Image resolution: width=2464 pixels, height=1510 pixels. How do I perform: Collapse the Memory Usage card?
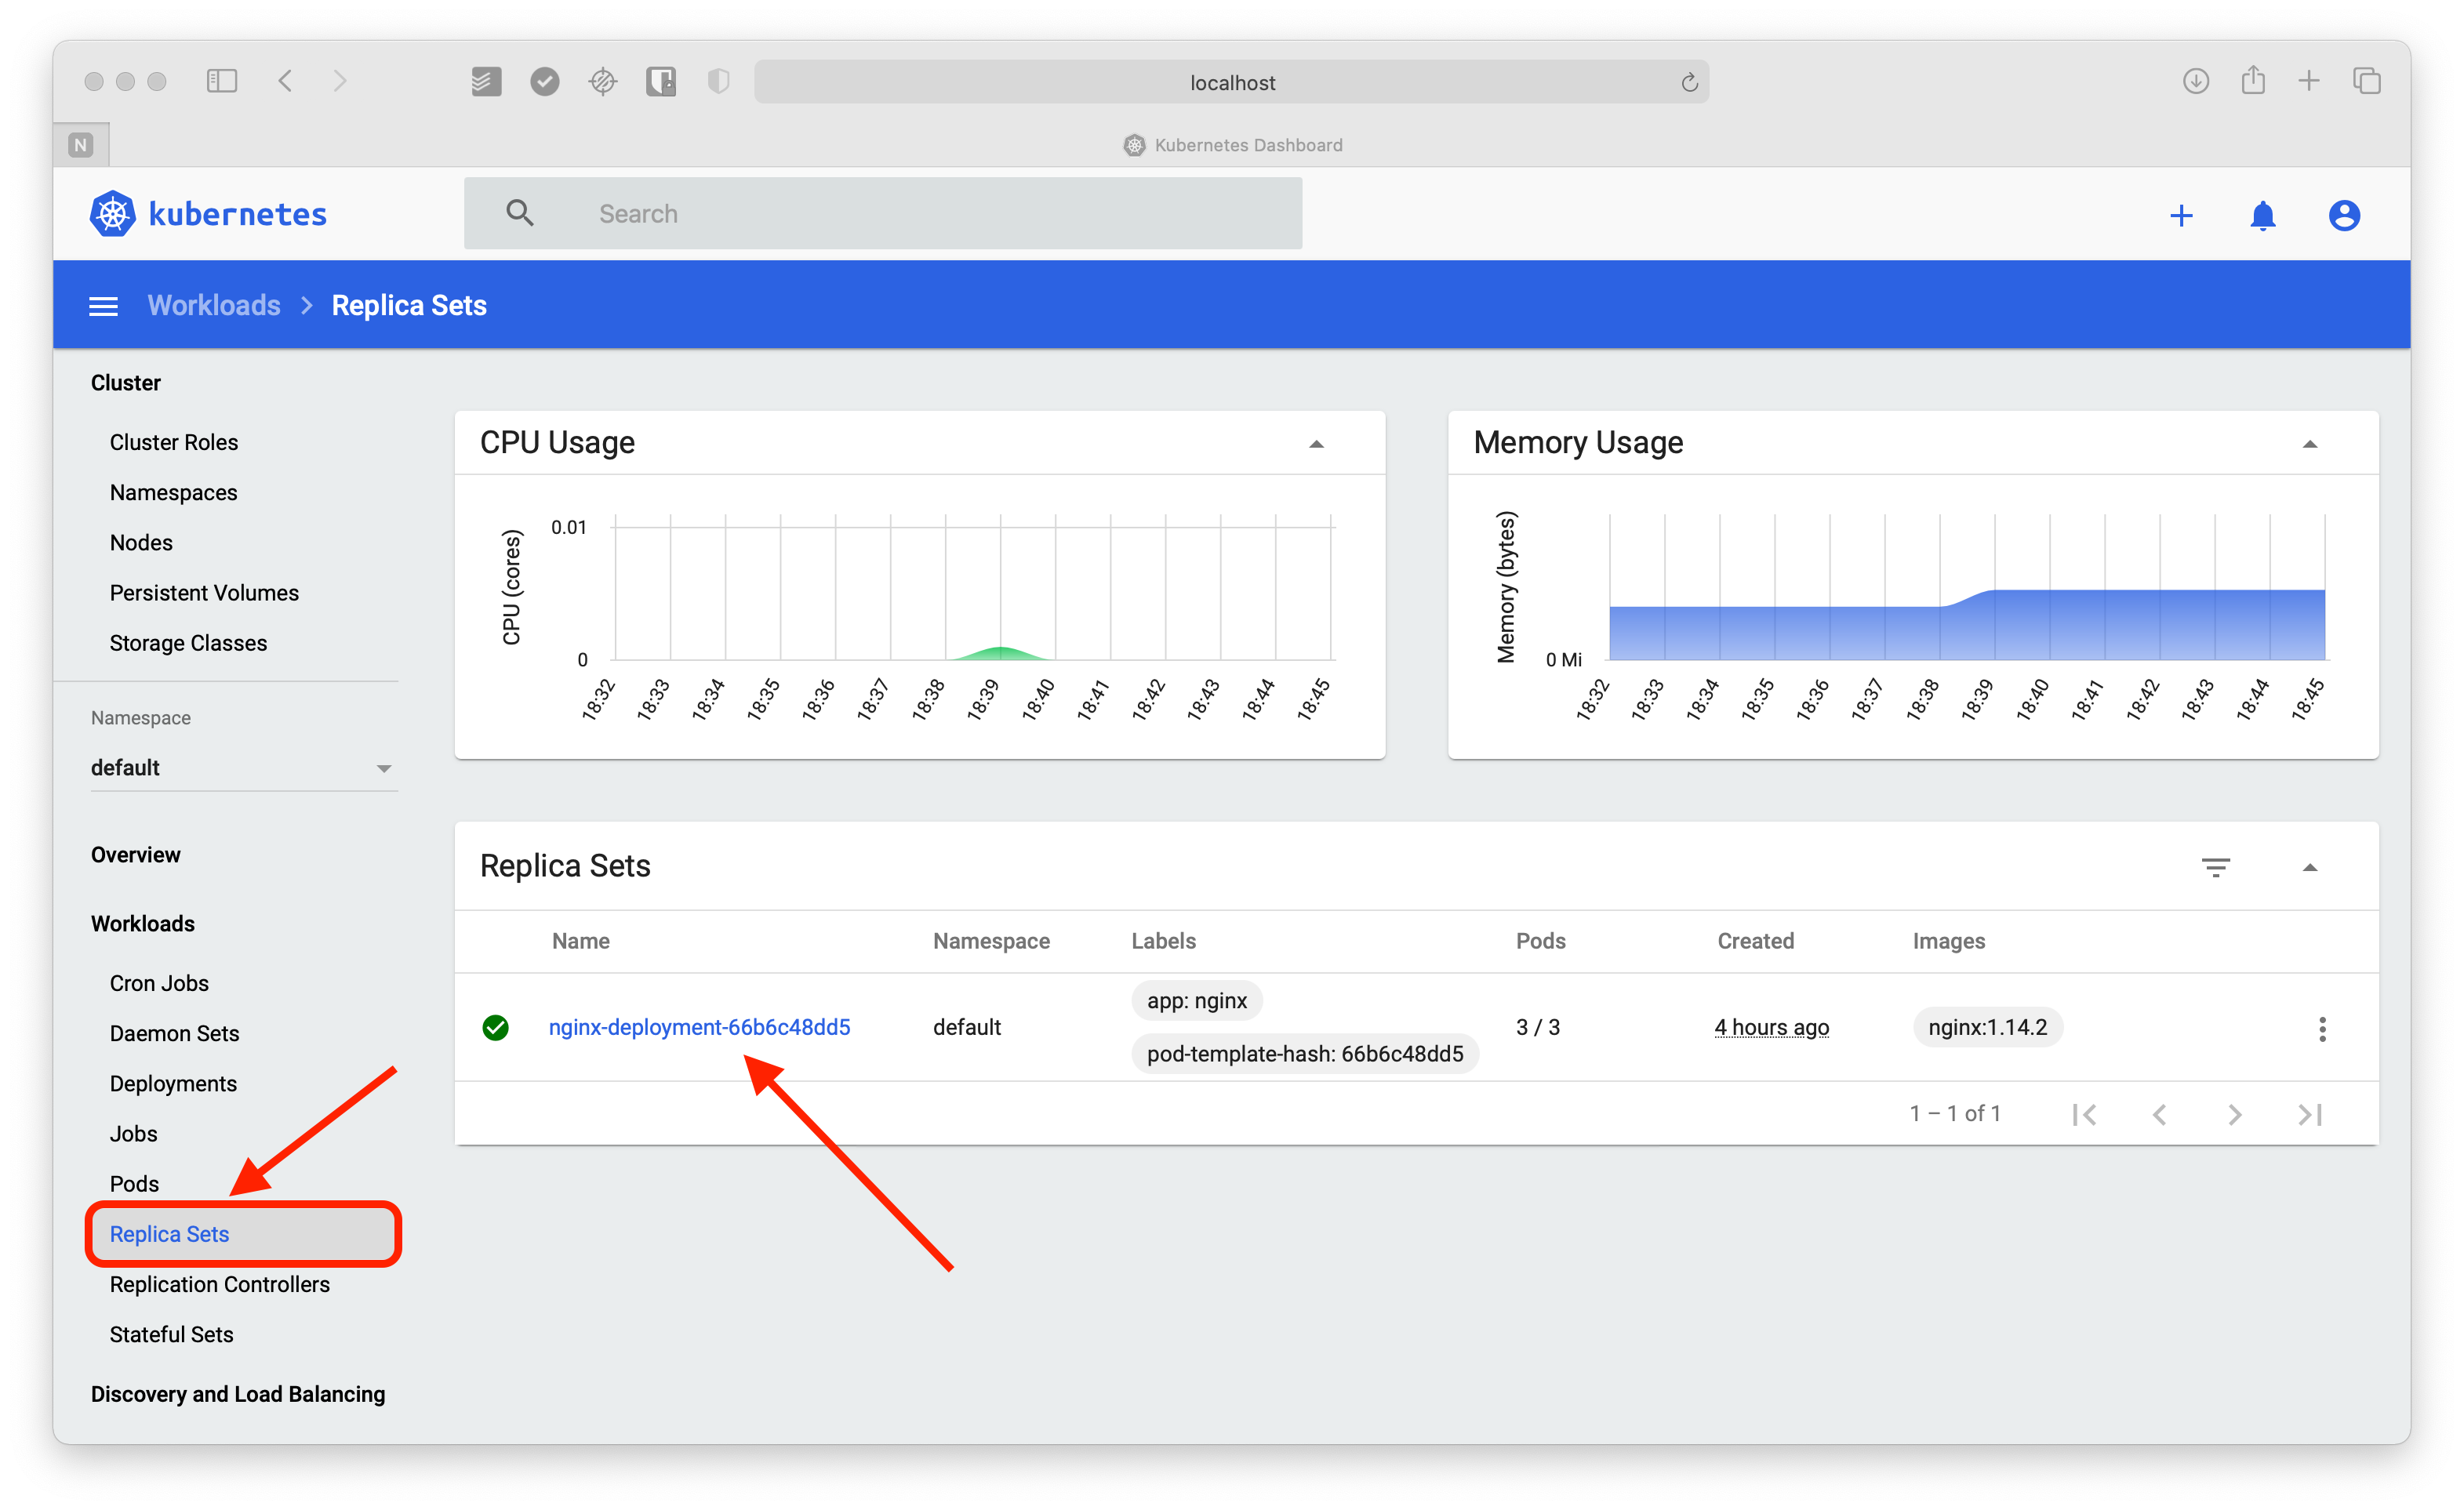(x=2309, y=444)
